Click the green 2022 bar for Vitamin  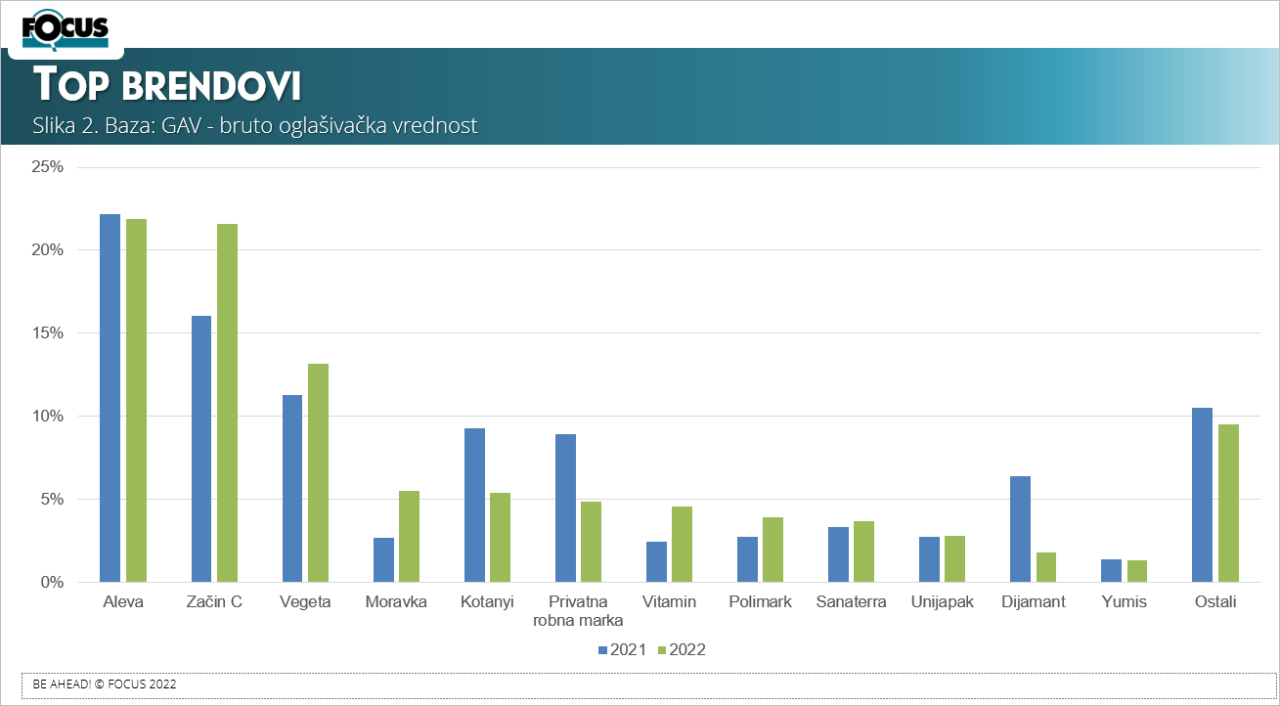682,544
